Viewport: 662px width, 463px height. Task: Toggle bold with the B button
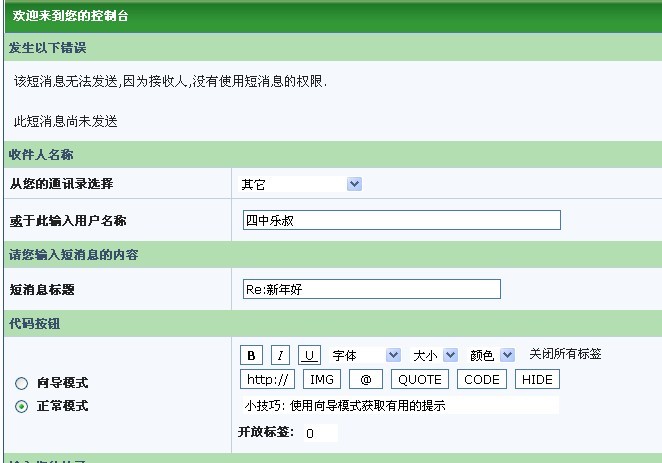[251, 355]
